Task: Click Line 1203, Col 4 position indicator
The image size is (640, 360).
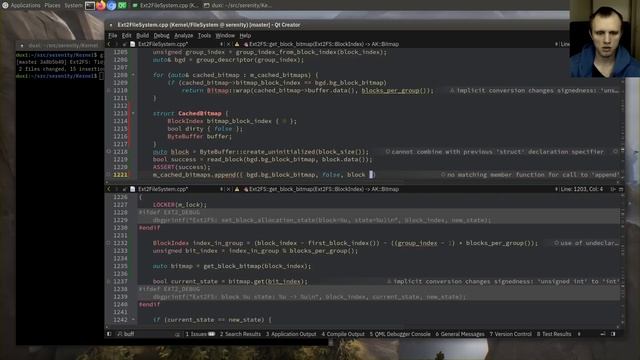Action: pyautogui.click(x=581, y=189)
